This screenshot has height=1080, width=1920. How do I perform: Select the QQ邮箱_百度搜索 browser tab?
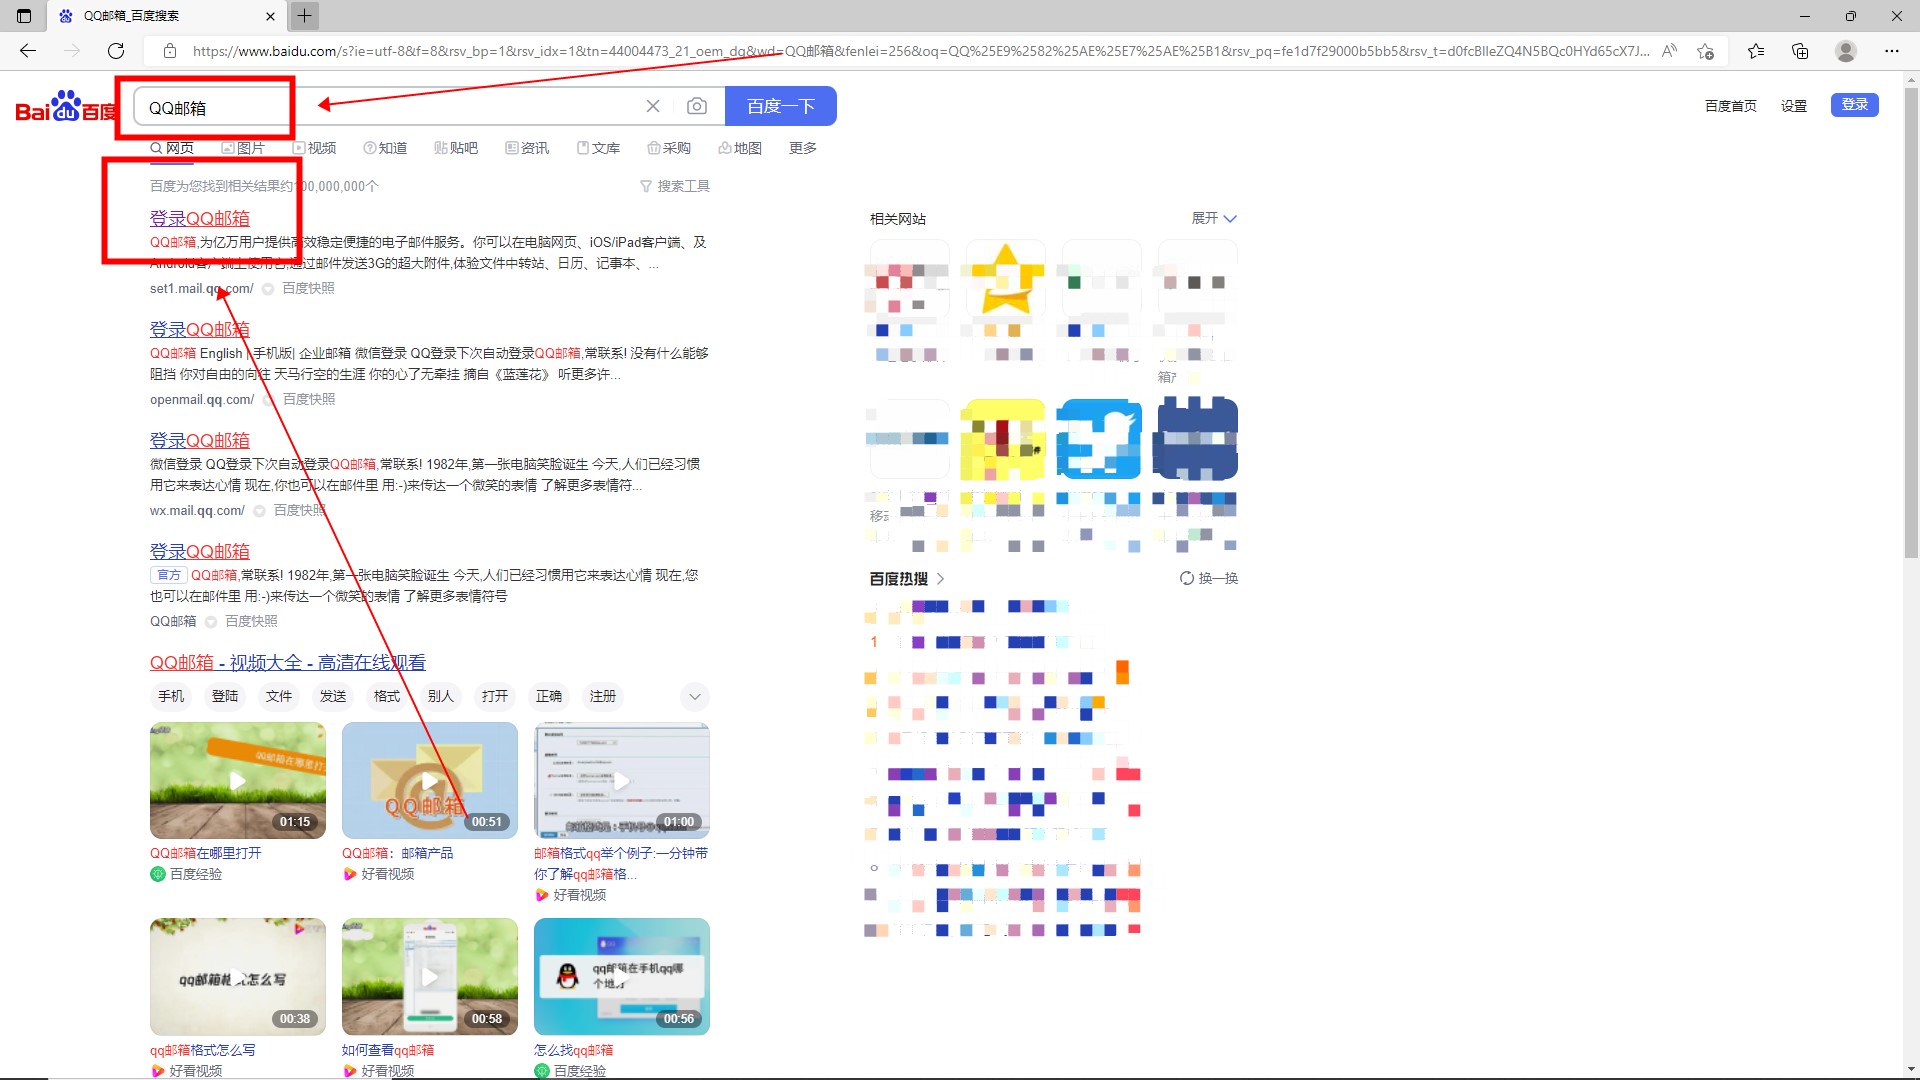pyautogui.click(x=165, y=15)
